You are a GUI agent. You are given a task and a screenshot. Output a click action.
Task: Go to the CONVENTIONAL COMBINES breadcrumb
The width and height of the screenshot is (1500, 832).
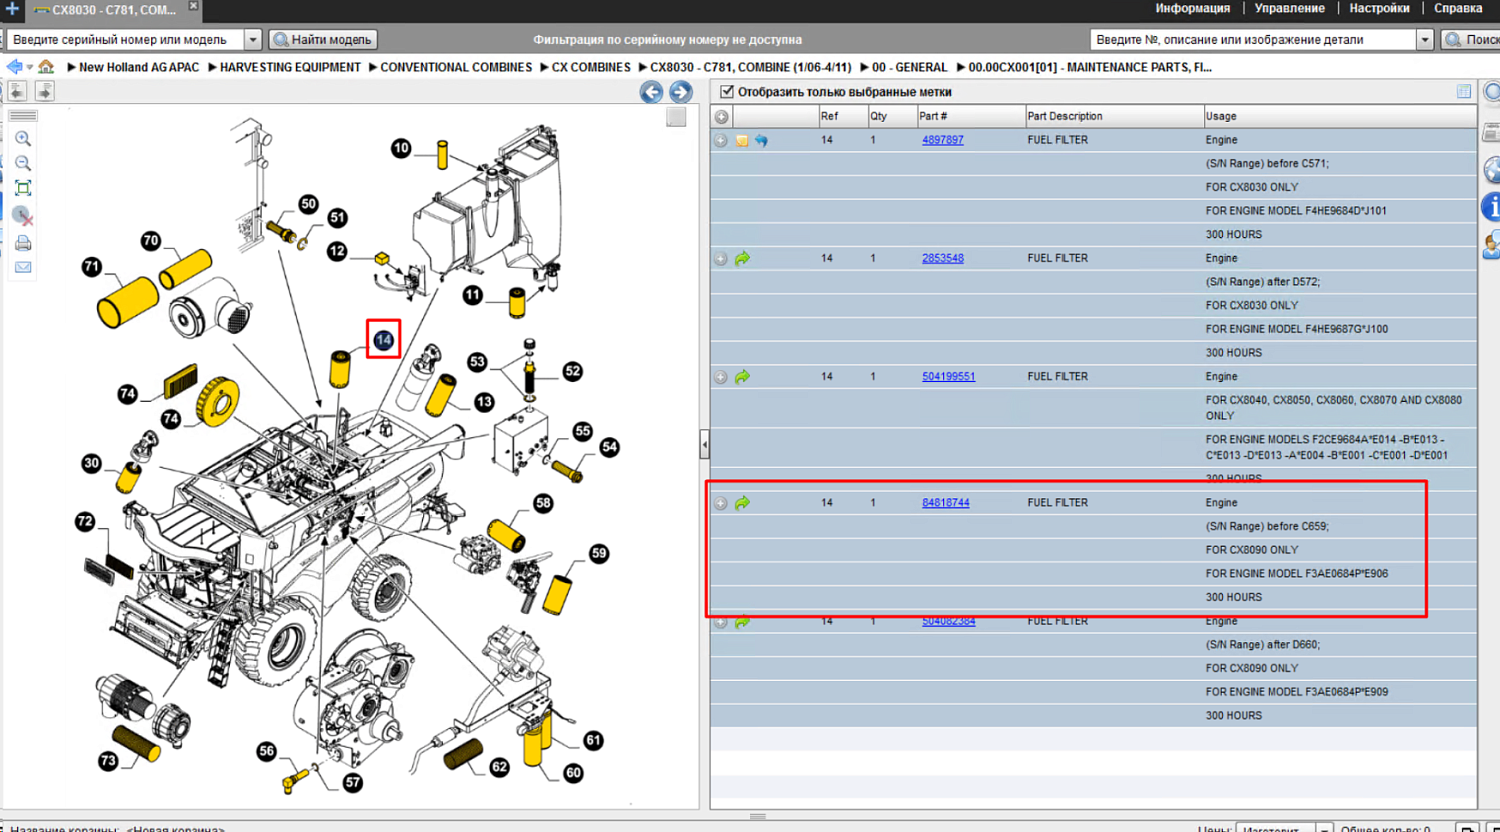[456, 67]
